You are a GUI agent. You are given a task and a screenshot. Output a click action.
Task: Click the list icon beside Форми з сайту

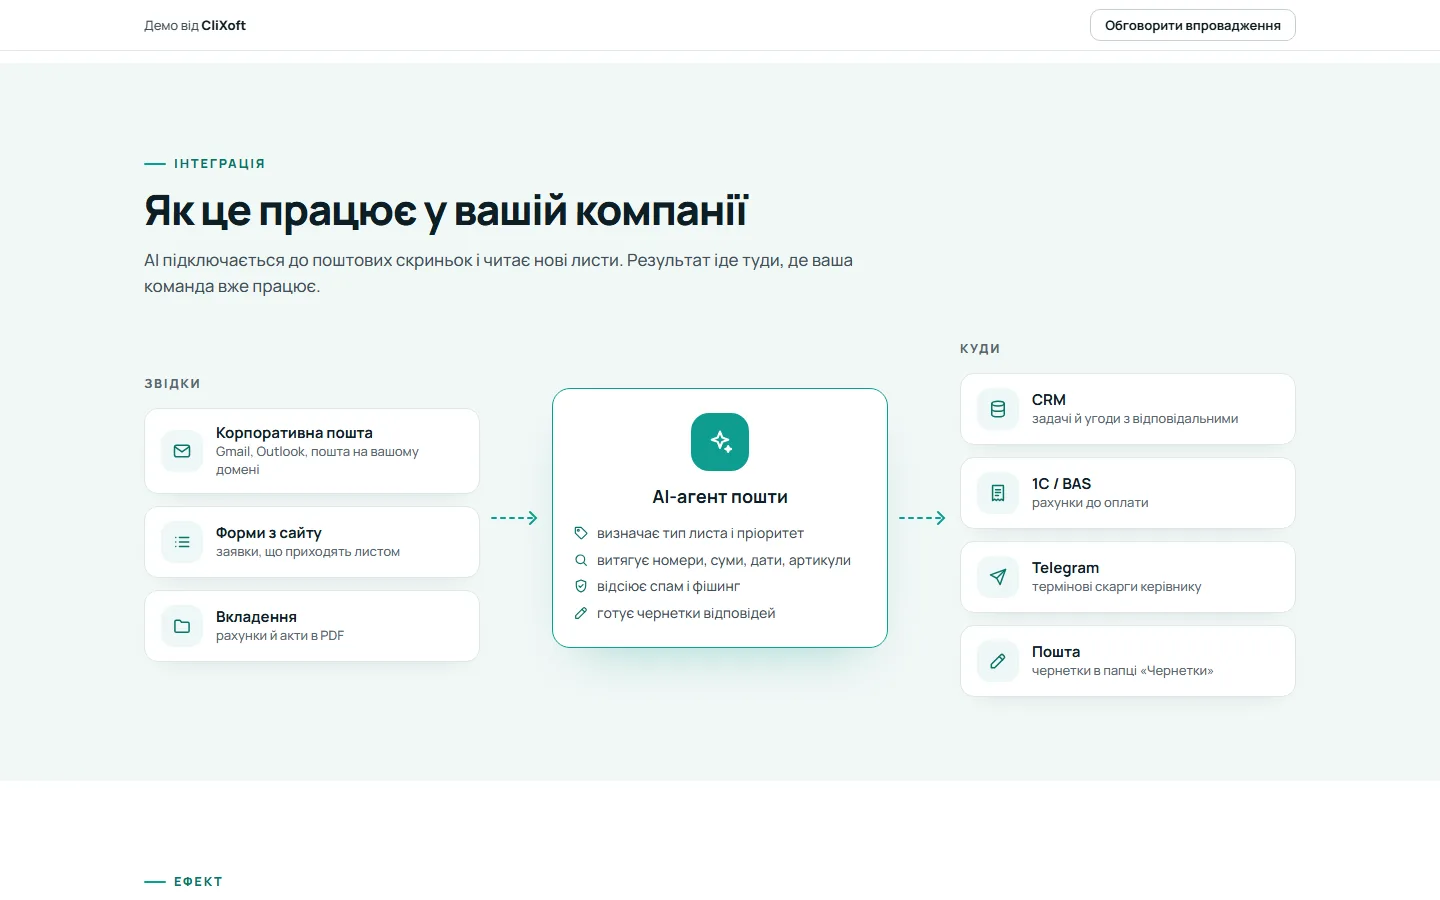pyautogui.click(x=182, y=542)
